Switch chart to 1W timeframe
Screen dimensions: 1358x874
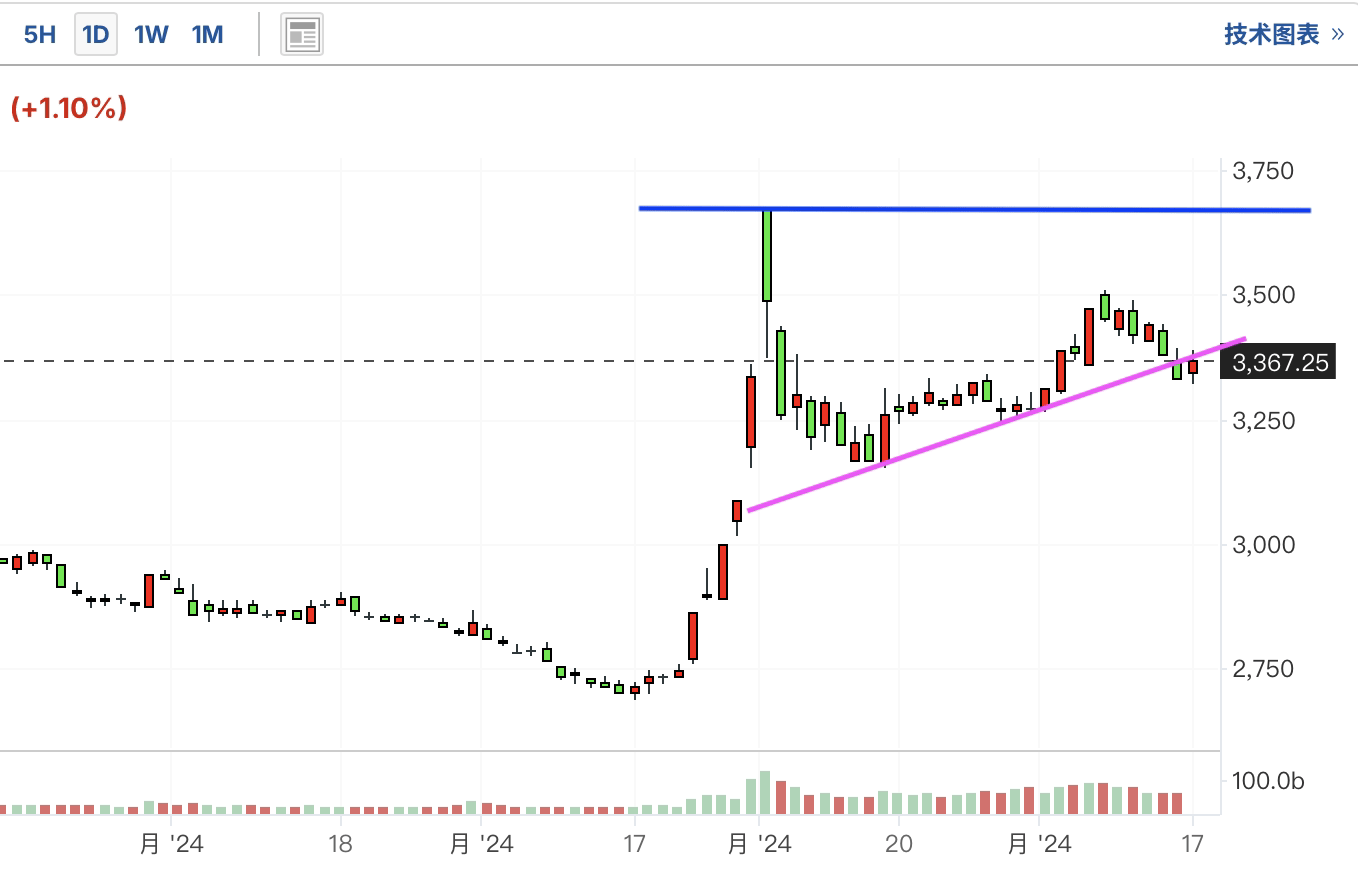click(151, 35)
